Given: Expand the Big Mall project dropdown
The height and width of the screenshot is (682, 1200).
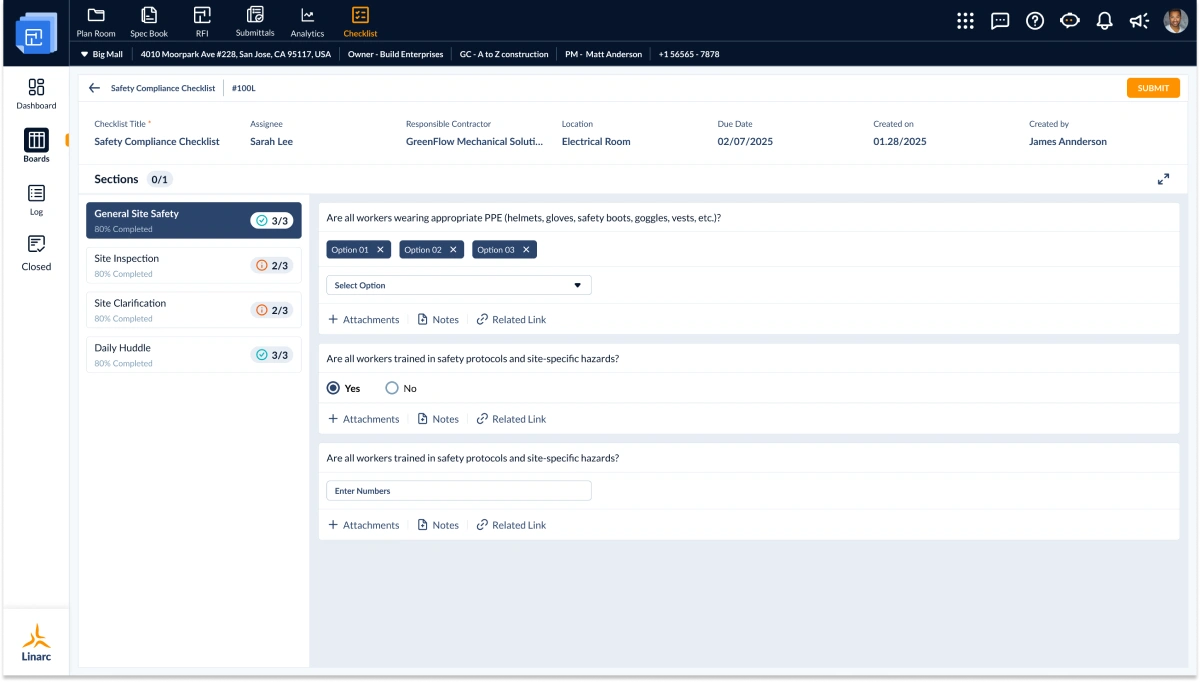Looking at the screenshot, I should coord(101,54).
